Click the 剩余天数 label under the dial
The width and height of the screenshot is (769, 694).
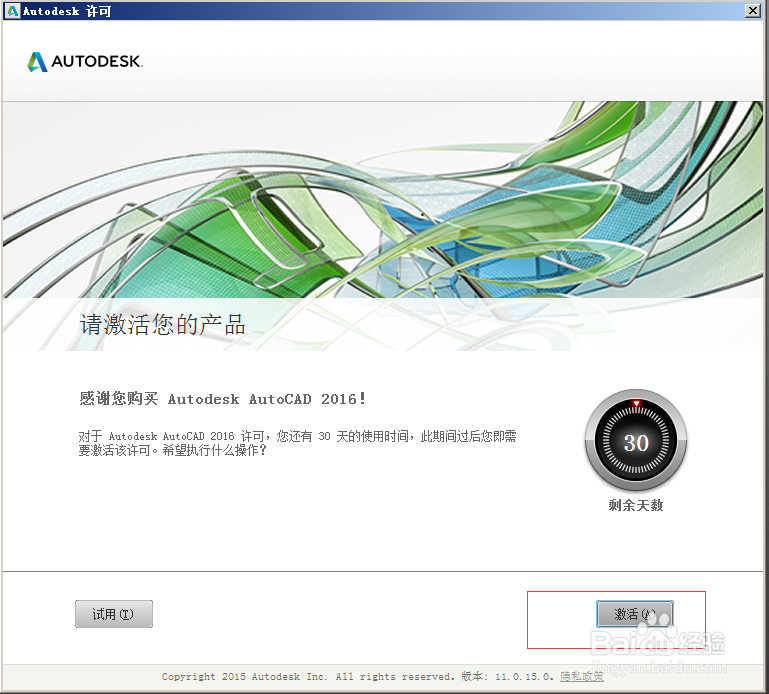pos(636,505)
